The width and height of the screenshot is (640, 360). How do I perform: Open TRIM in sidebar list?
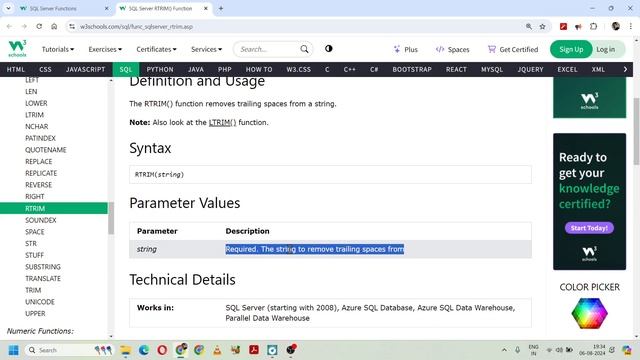(33, 290)
